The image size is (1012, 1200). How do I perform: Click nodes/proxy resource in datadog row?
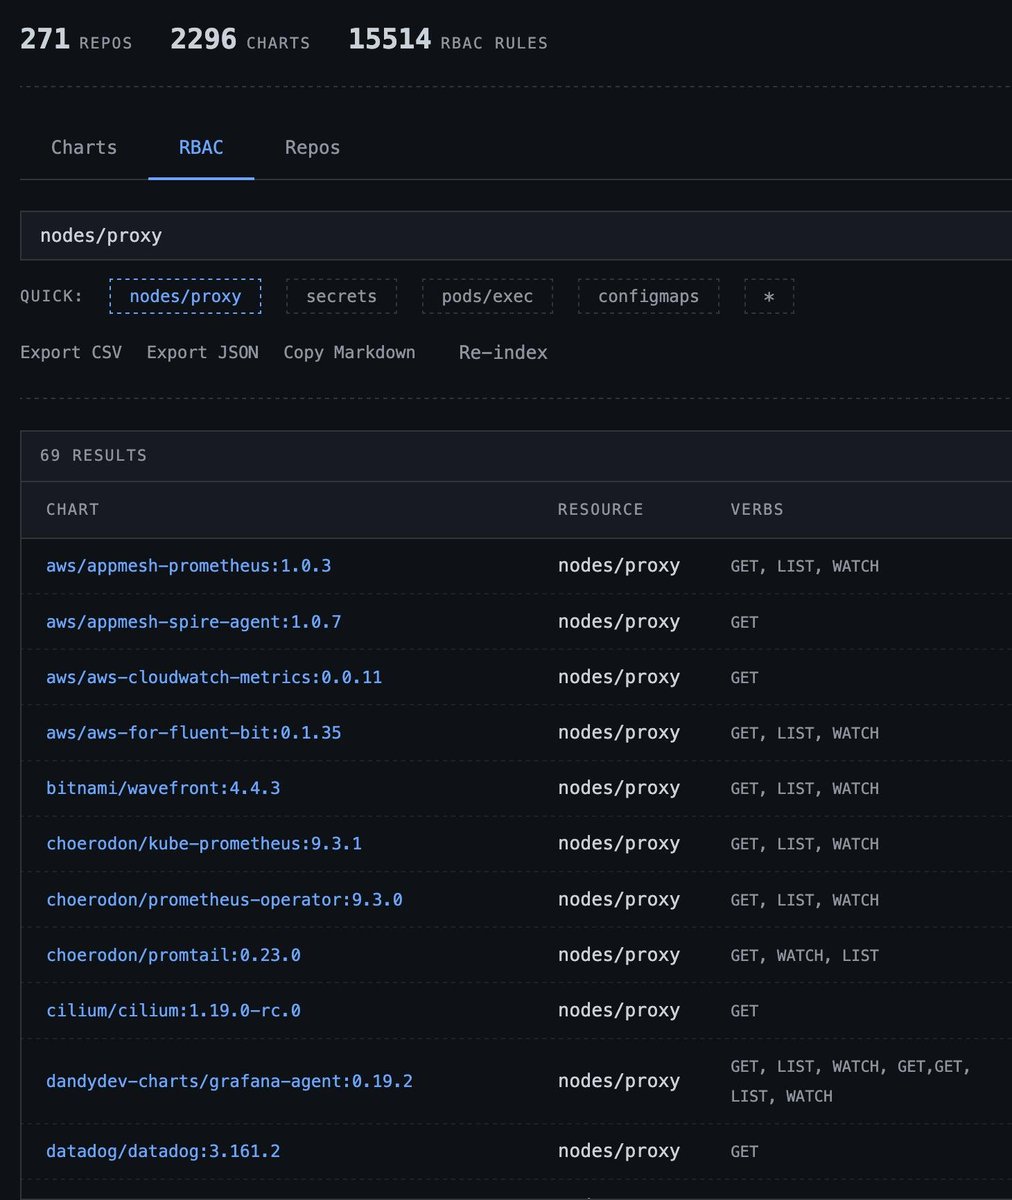pos(619,1152)
